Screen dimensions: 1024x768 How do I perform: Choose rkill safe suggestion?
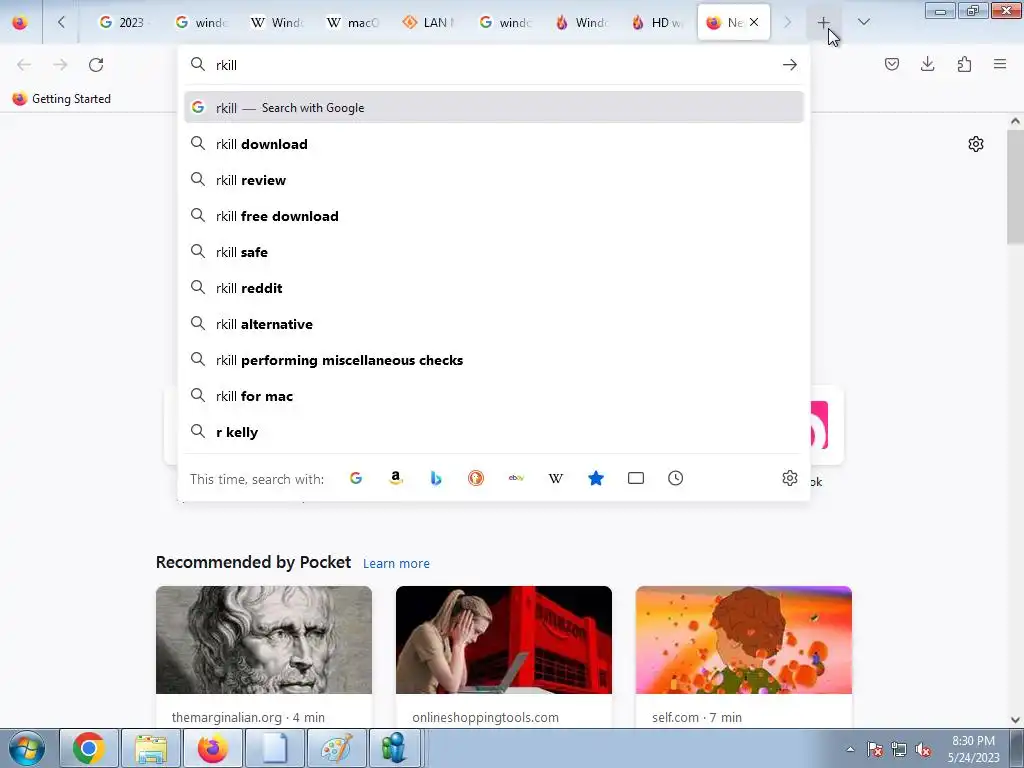pos(494,252)
